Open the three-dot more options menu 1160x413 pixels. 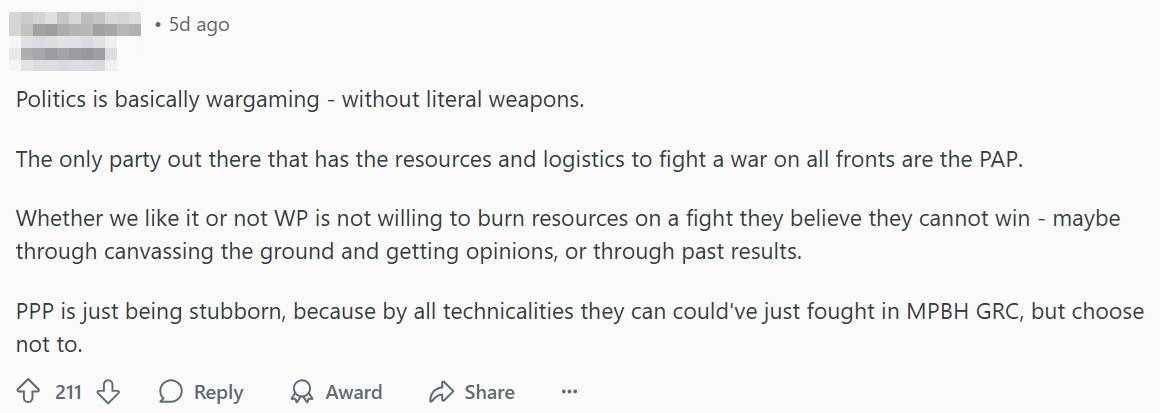(x=569, y=392)
